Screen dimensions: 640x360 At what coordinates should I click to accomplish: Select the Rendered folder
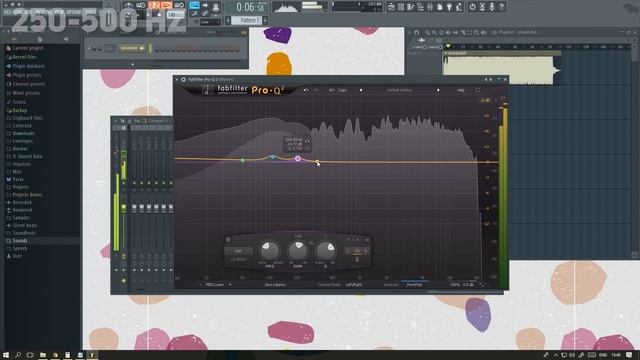click(19, 210)
